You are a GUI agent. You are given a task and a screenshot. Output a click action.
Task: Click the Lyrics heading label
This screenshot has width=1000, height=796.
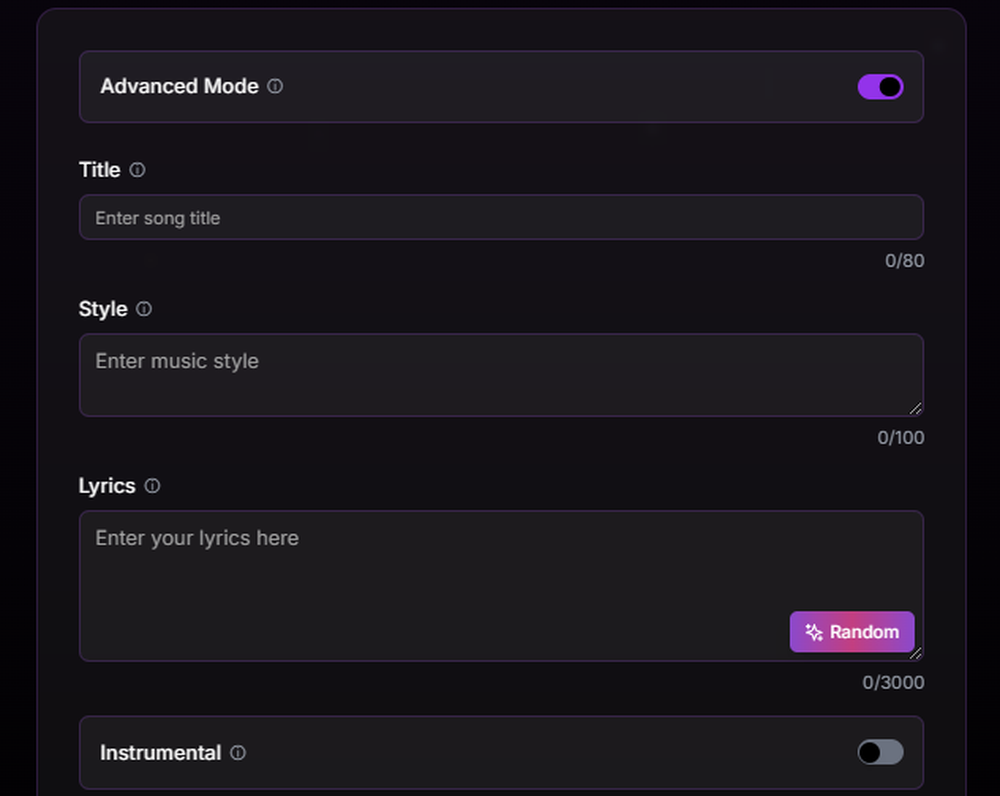coord(107,486)
